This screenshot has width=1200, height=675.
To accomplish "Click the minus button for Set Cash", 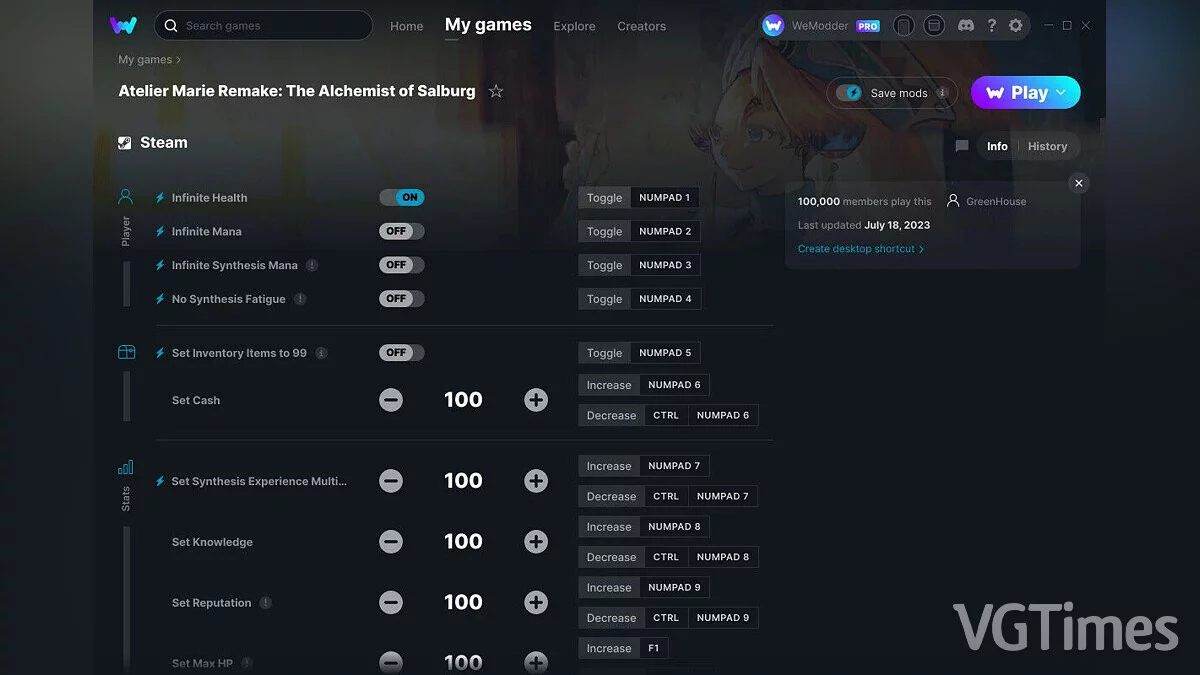I will pos(391,400).
